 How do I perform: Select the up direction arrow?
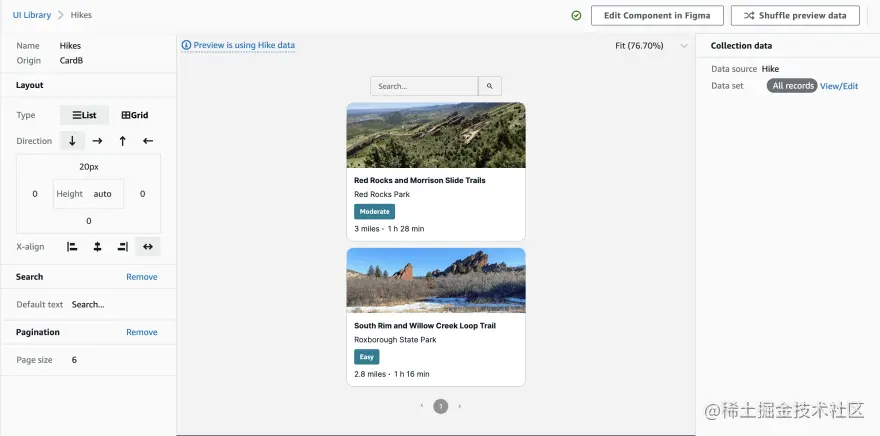[x=122, y=141]
